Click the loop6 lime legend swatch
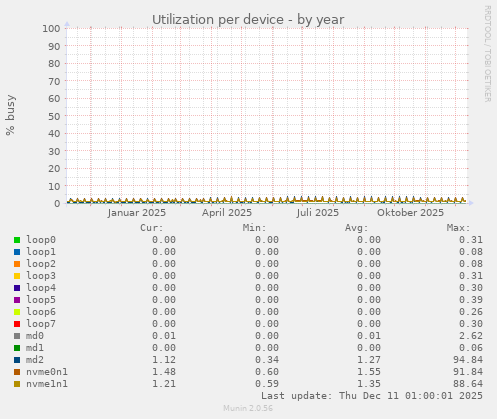 17,312
